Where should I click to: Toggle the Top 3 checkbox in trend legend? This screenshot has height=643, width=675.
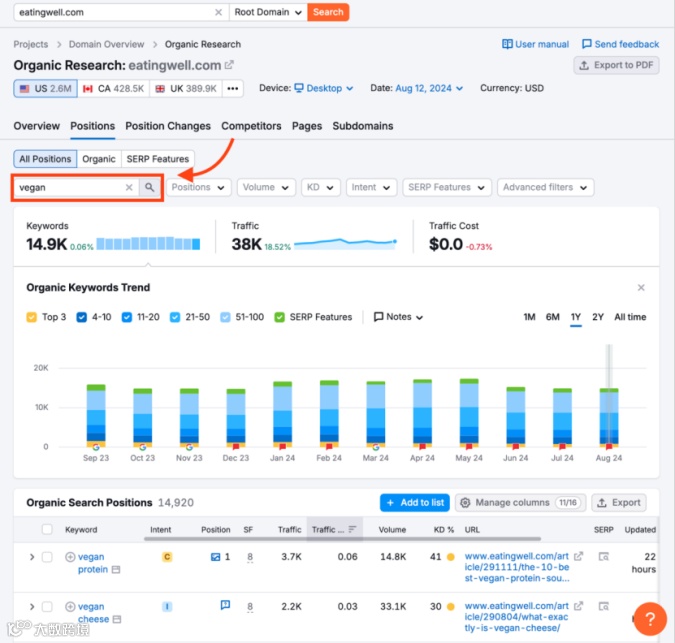31,317
